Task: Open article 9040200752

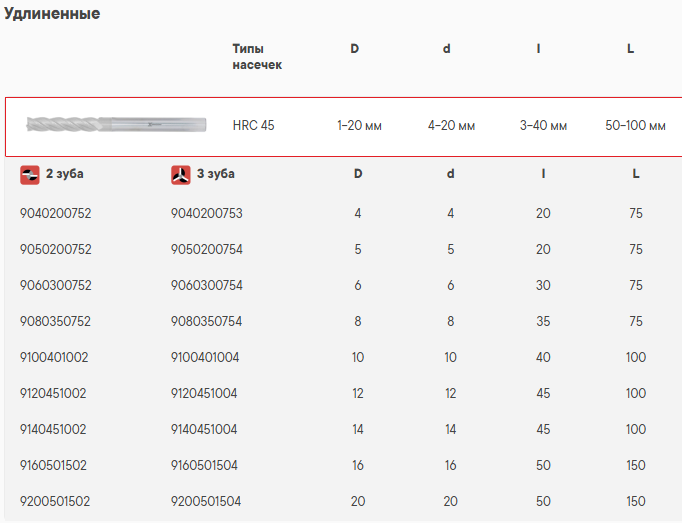Action: click(56, 213)
